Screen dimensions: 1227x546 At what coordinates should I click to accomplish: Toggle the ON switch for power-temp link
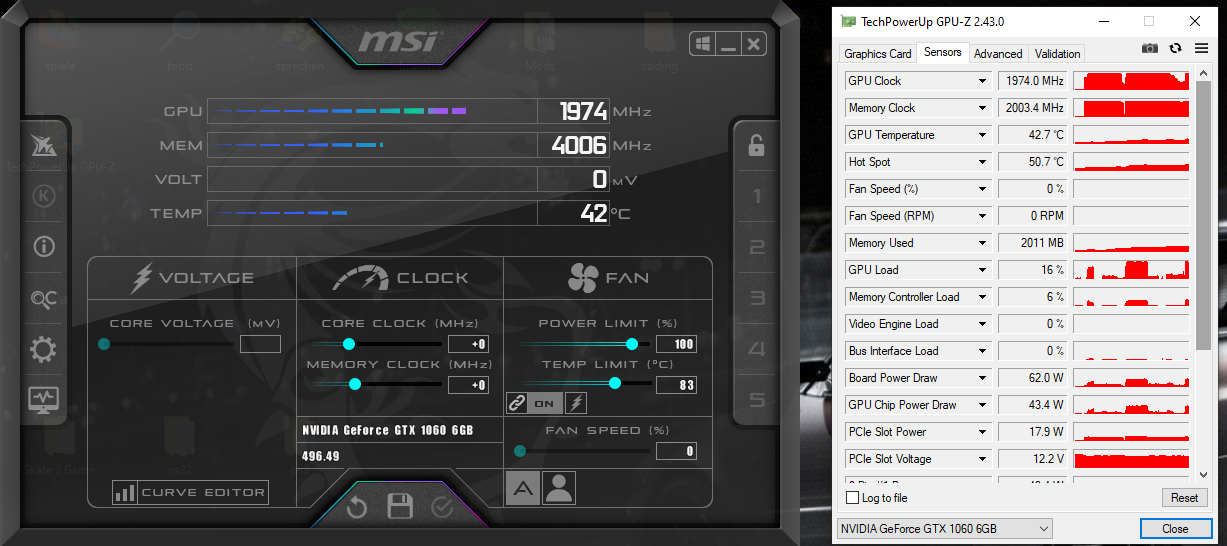(543, 403)
